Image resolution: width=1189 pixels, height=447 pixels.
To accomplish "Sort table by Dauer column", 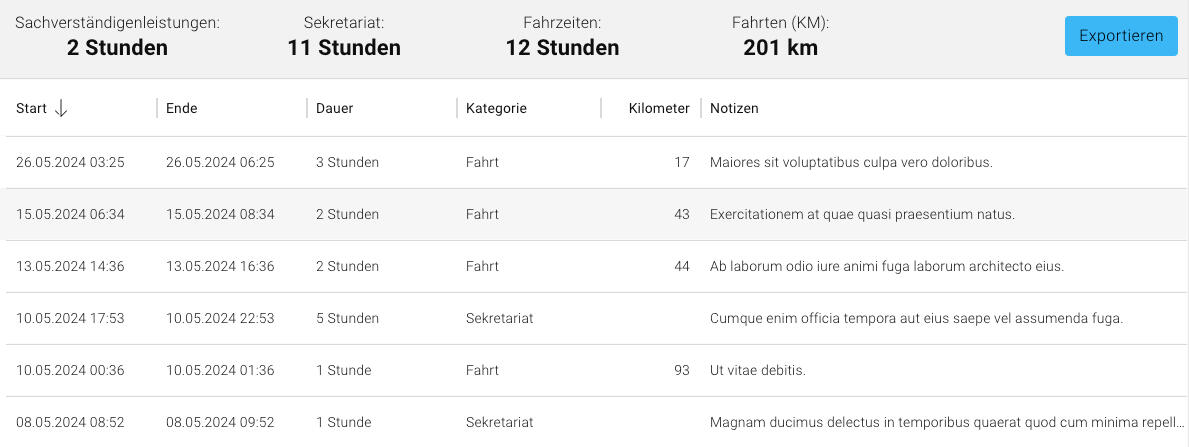I will (x=334, y=108).
